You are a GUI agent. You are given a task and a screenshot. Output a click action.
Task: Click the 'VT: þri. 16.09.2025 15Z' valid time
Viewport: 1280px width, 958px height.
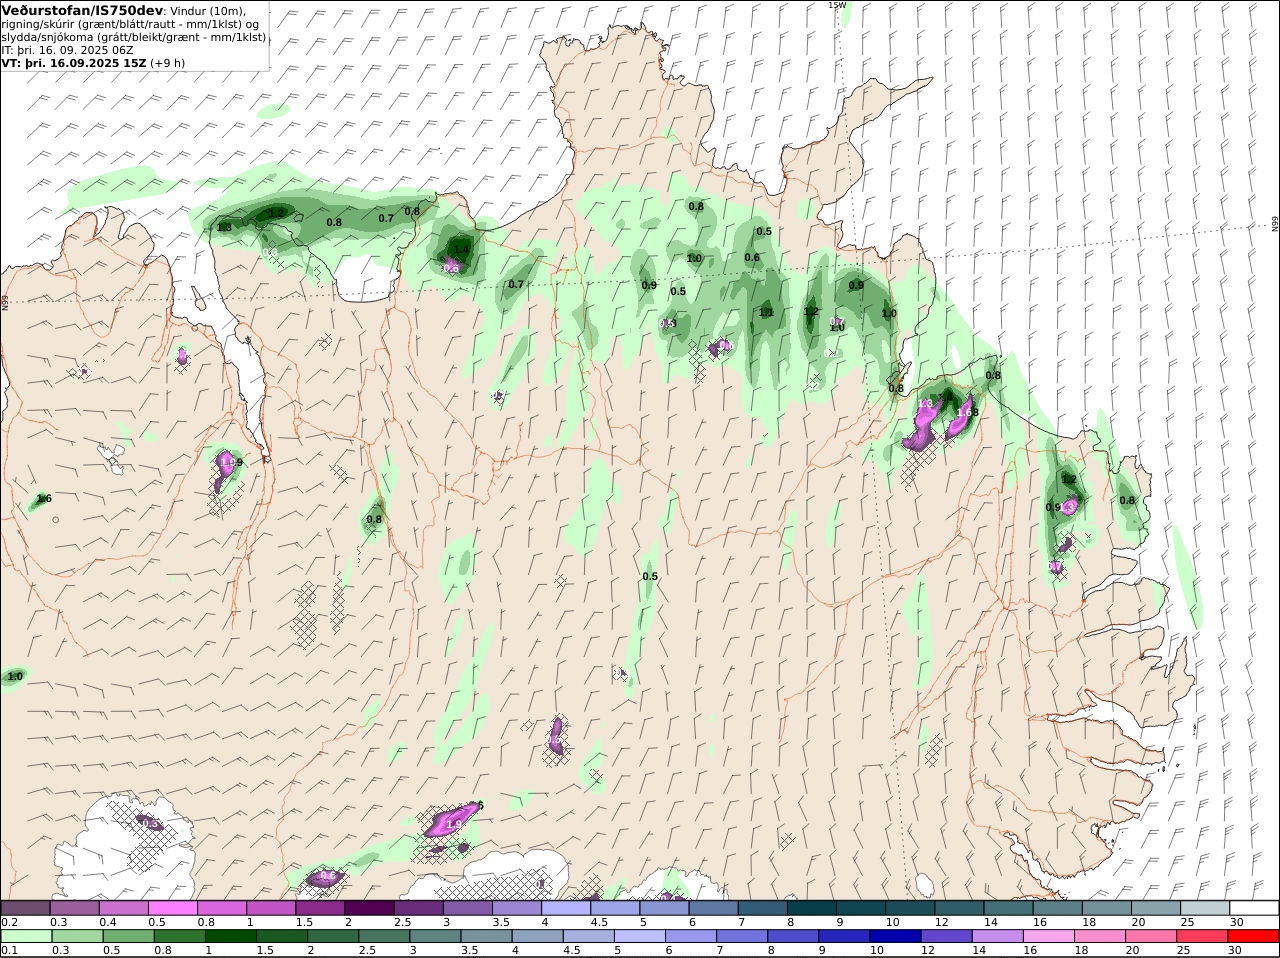coord(74,63)
